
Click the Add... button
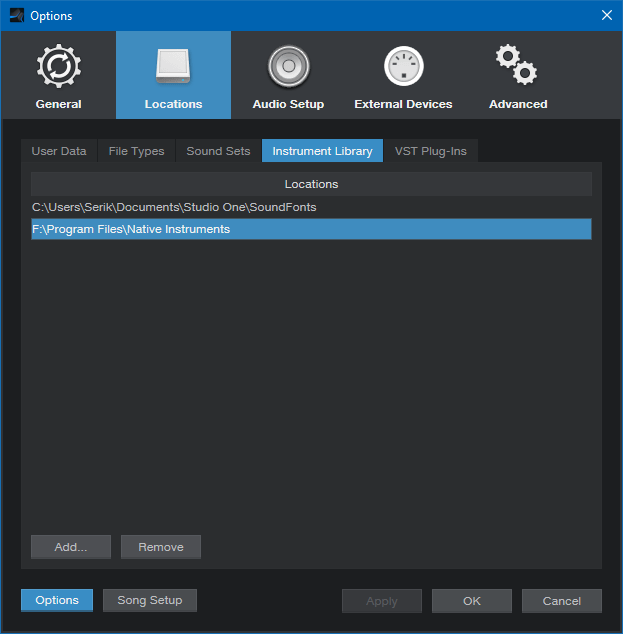click(x=71, y=547)
